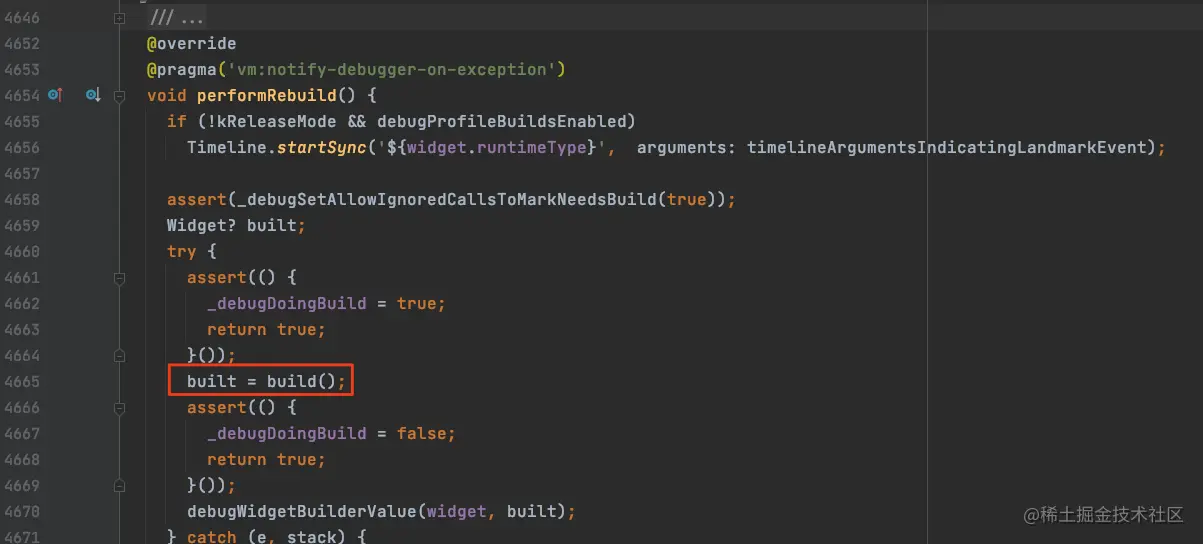
Task: Click the fold end marker on line 4669
Action: (120, 485)
